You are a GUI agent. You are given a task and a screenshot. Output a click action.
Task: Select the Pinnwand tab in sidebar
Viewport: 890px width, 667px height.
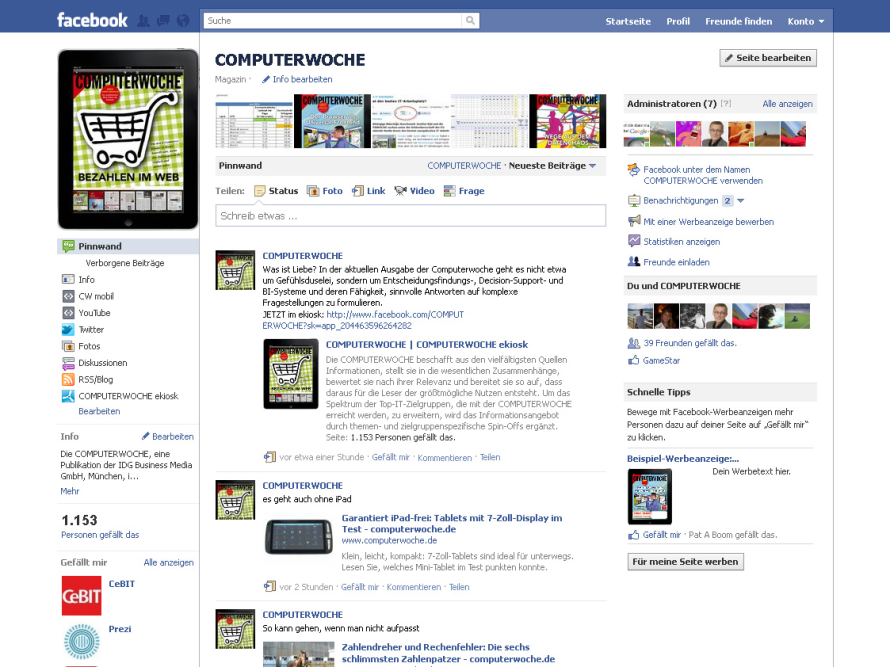coord(128,246)
